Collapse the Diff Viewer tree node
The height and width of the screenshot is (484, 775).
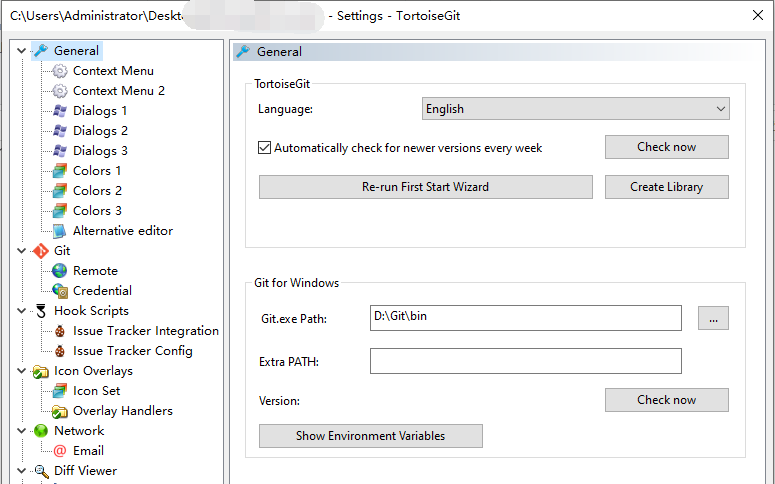point(21,471)
